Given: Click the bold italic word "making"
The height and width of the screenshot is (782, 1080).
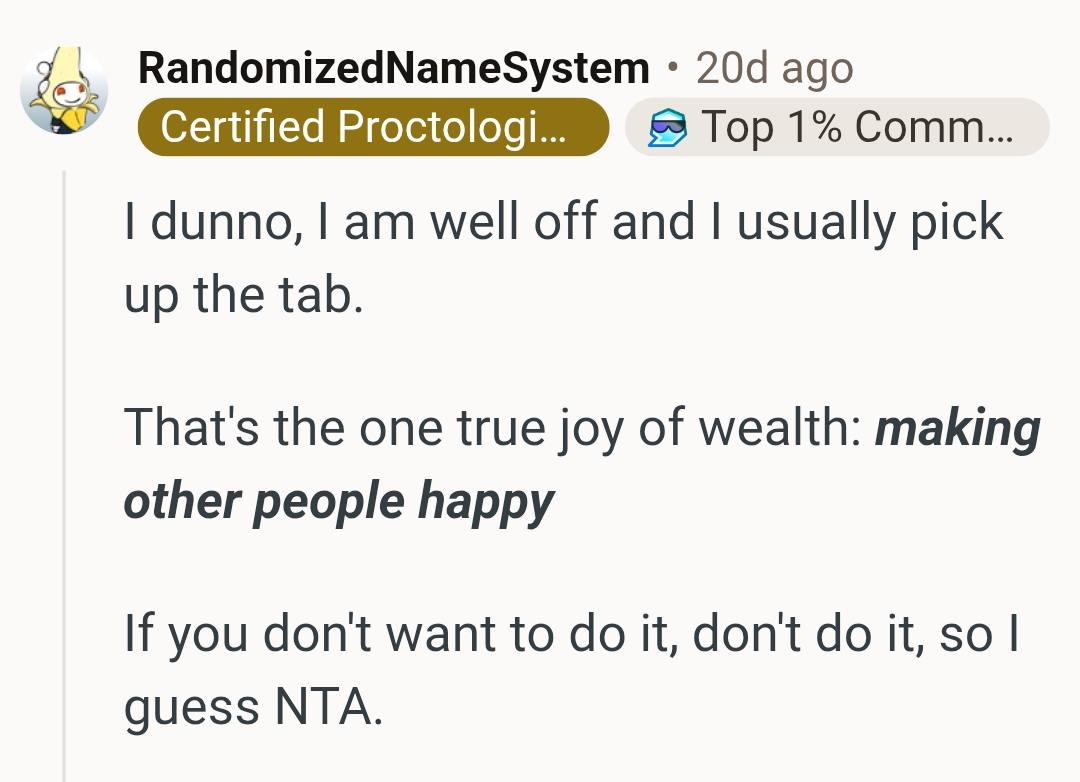Looking at the screenshot, I should [x=957, y=426].
